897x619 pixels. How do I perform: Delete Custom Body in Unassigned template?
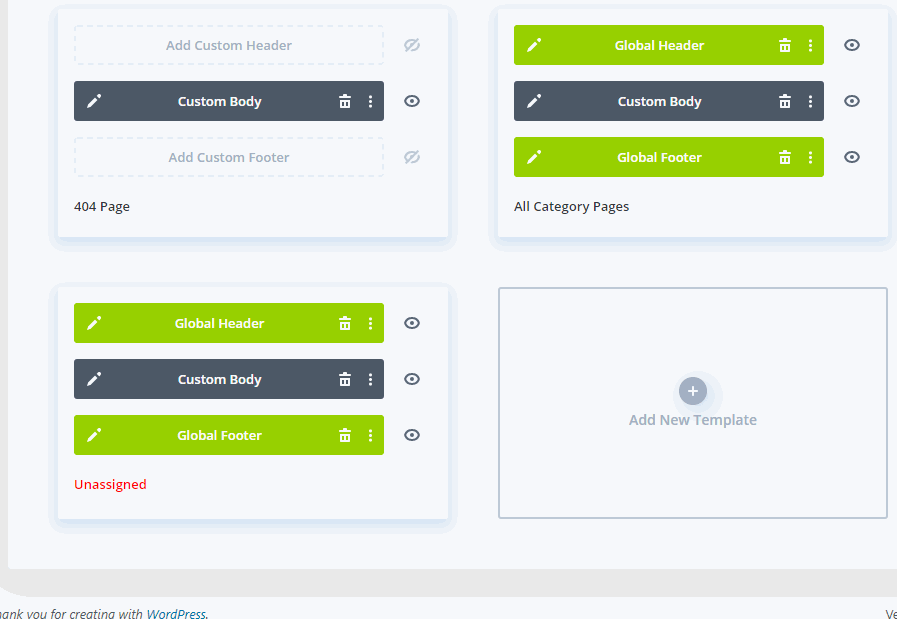344,379
